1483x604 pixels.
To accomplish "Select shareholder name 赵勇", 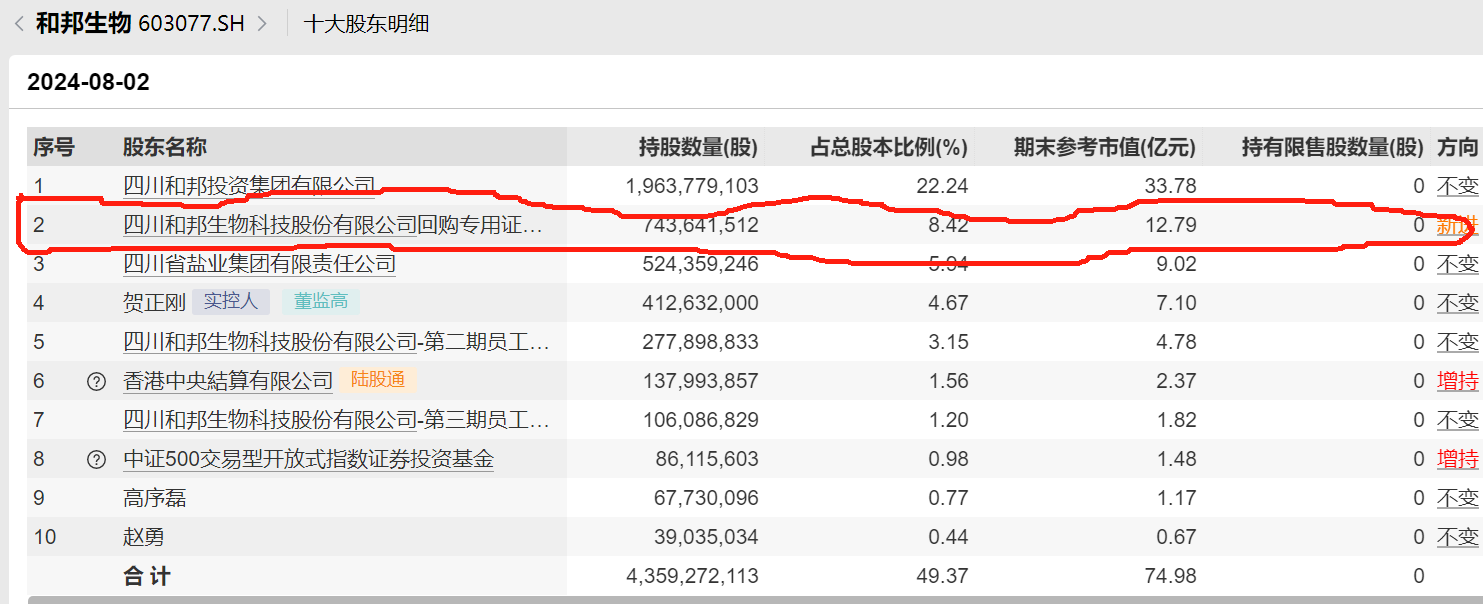I will (144, 537).
